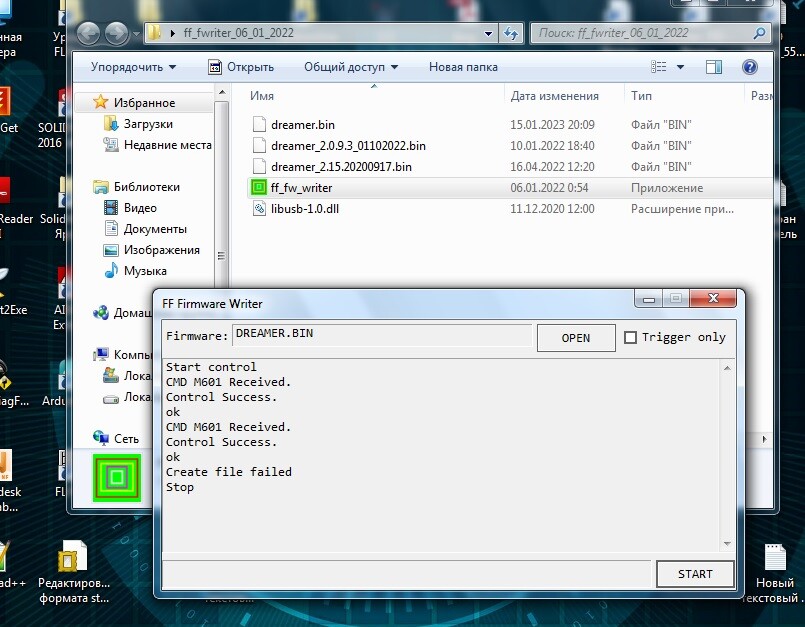Screen dimensions: 805x627
Task: Select the dreamer.bin file
Action: point(302,125)
